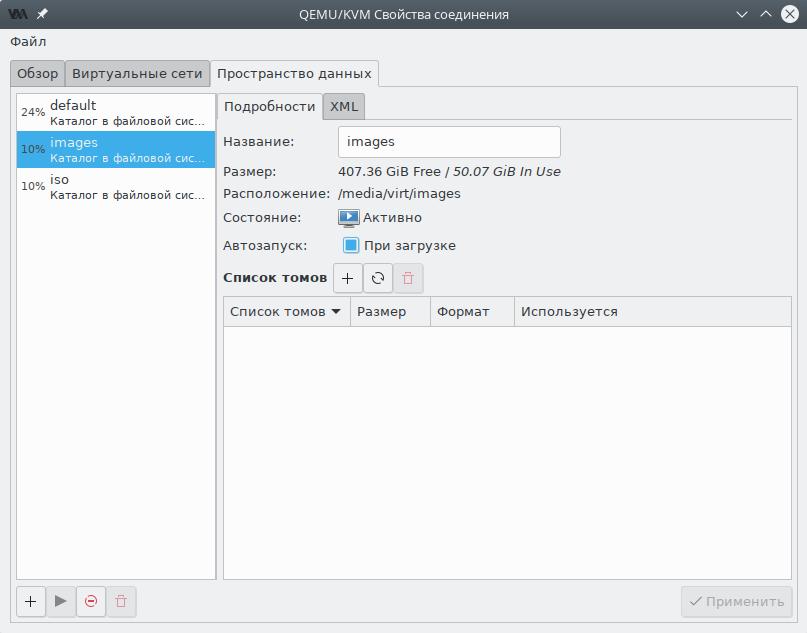Click the 'Размер' column header
This screenshot has width=807, height=633.
pos(390,311)
